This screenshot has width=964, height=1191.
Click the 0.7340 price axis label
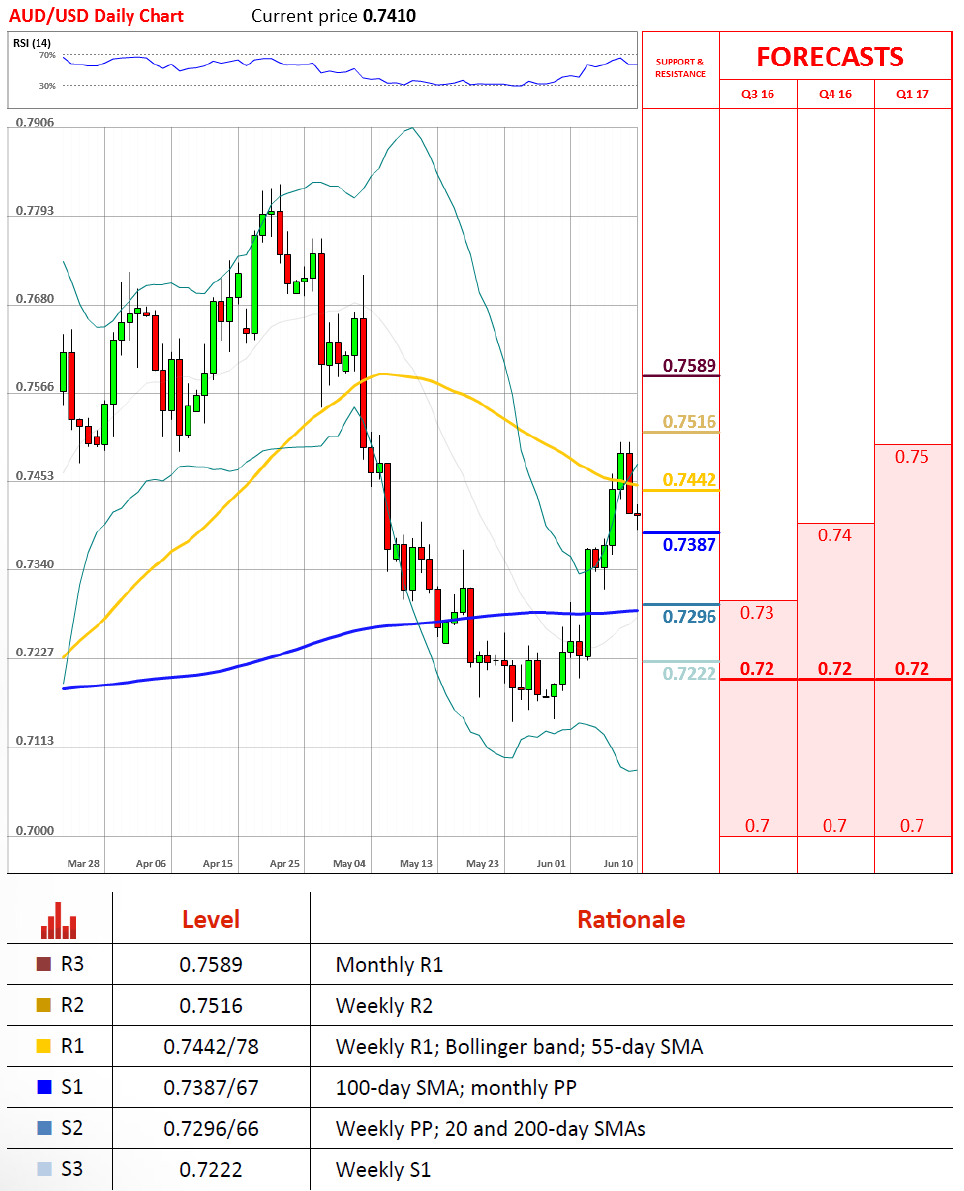35,564
